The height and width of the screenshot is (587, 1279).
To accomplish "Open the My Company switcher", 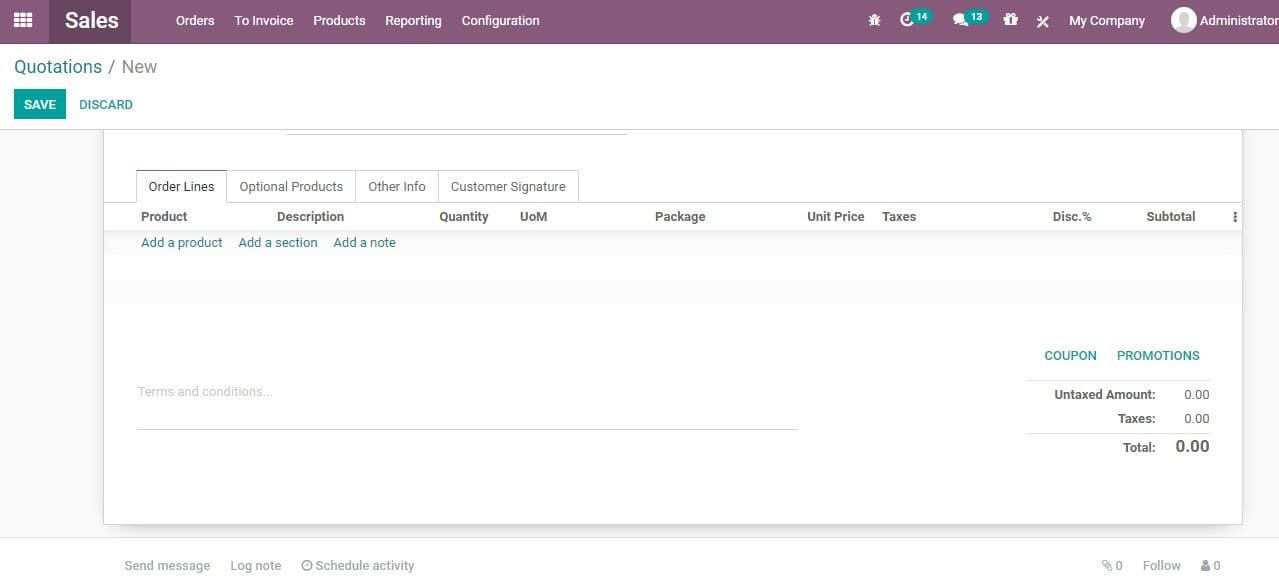I will [x=1106, y=20].
